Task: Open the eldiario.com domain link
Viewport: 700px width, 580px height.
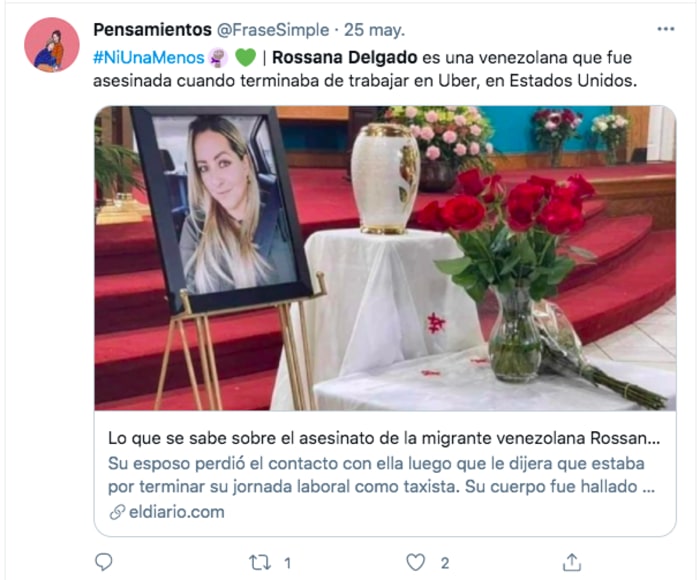Action: point(177,512)
